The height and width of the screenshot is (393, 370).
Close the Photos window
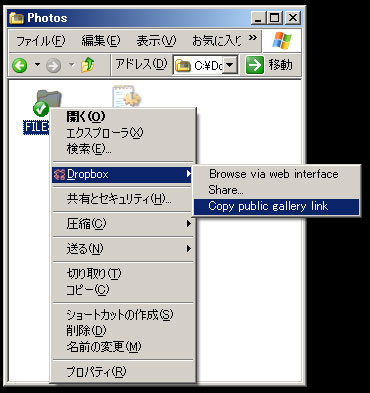[x=292, y=18]
